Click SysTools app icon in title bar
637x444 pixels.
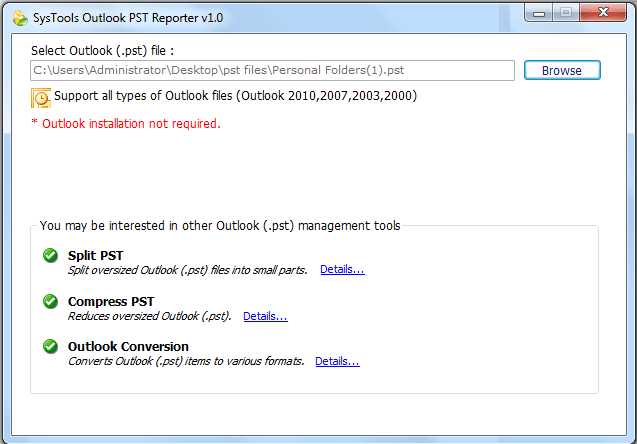20,18
